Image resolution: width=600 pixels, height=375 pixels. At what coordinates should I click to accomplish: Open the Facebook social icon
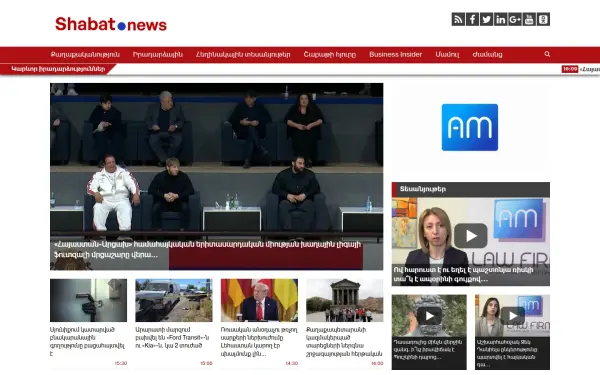(472, 19)
